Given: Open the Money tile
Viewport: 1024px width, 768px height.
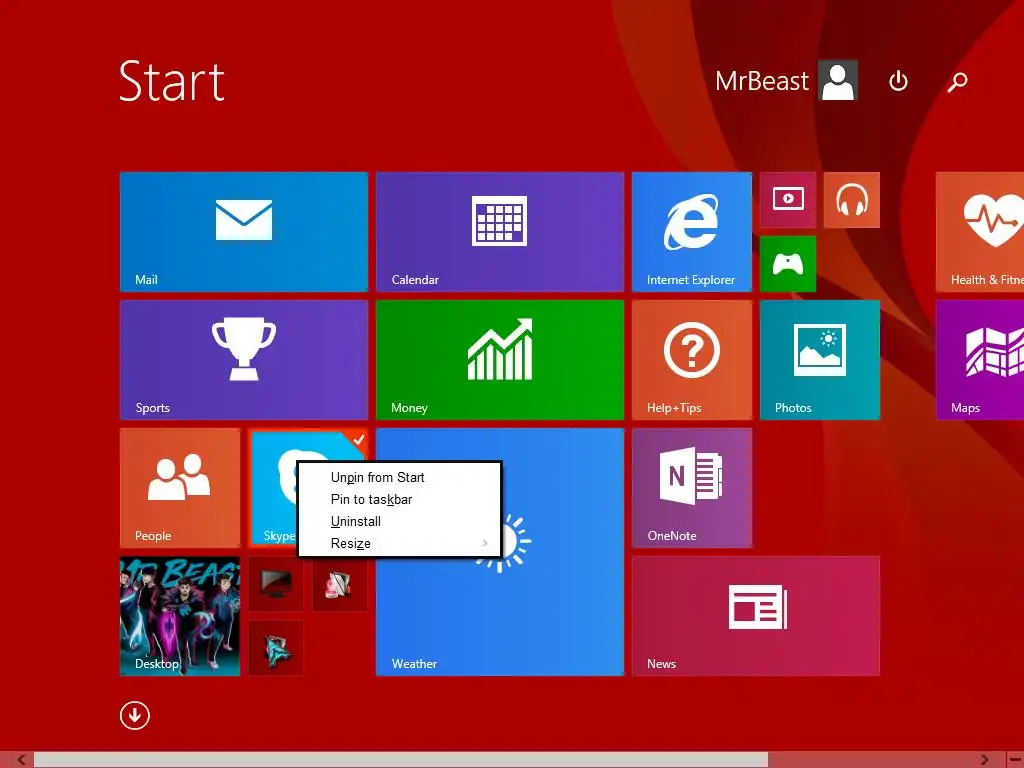Looking at the screenshot, I should [x=500, y=360].
